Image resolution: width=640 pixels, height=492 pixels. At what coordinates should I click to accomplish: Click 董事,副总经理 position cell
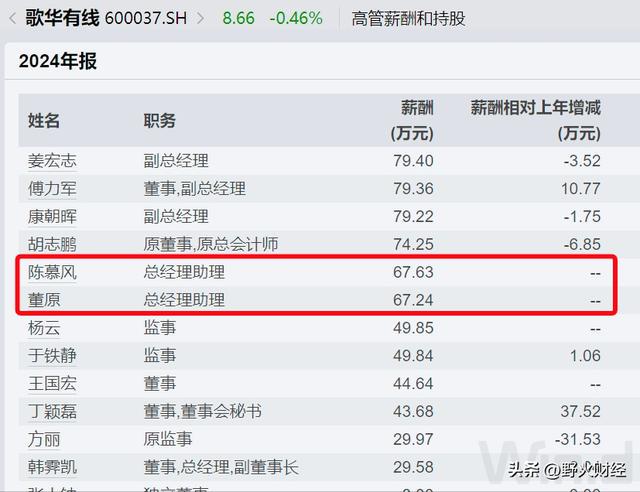[x=195, y=189]
